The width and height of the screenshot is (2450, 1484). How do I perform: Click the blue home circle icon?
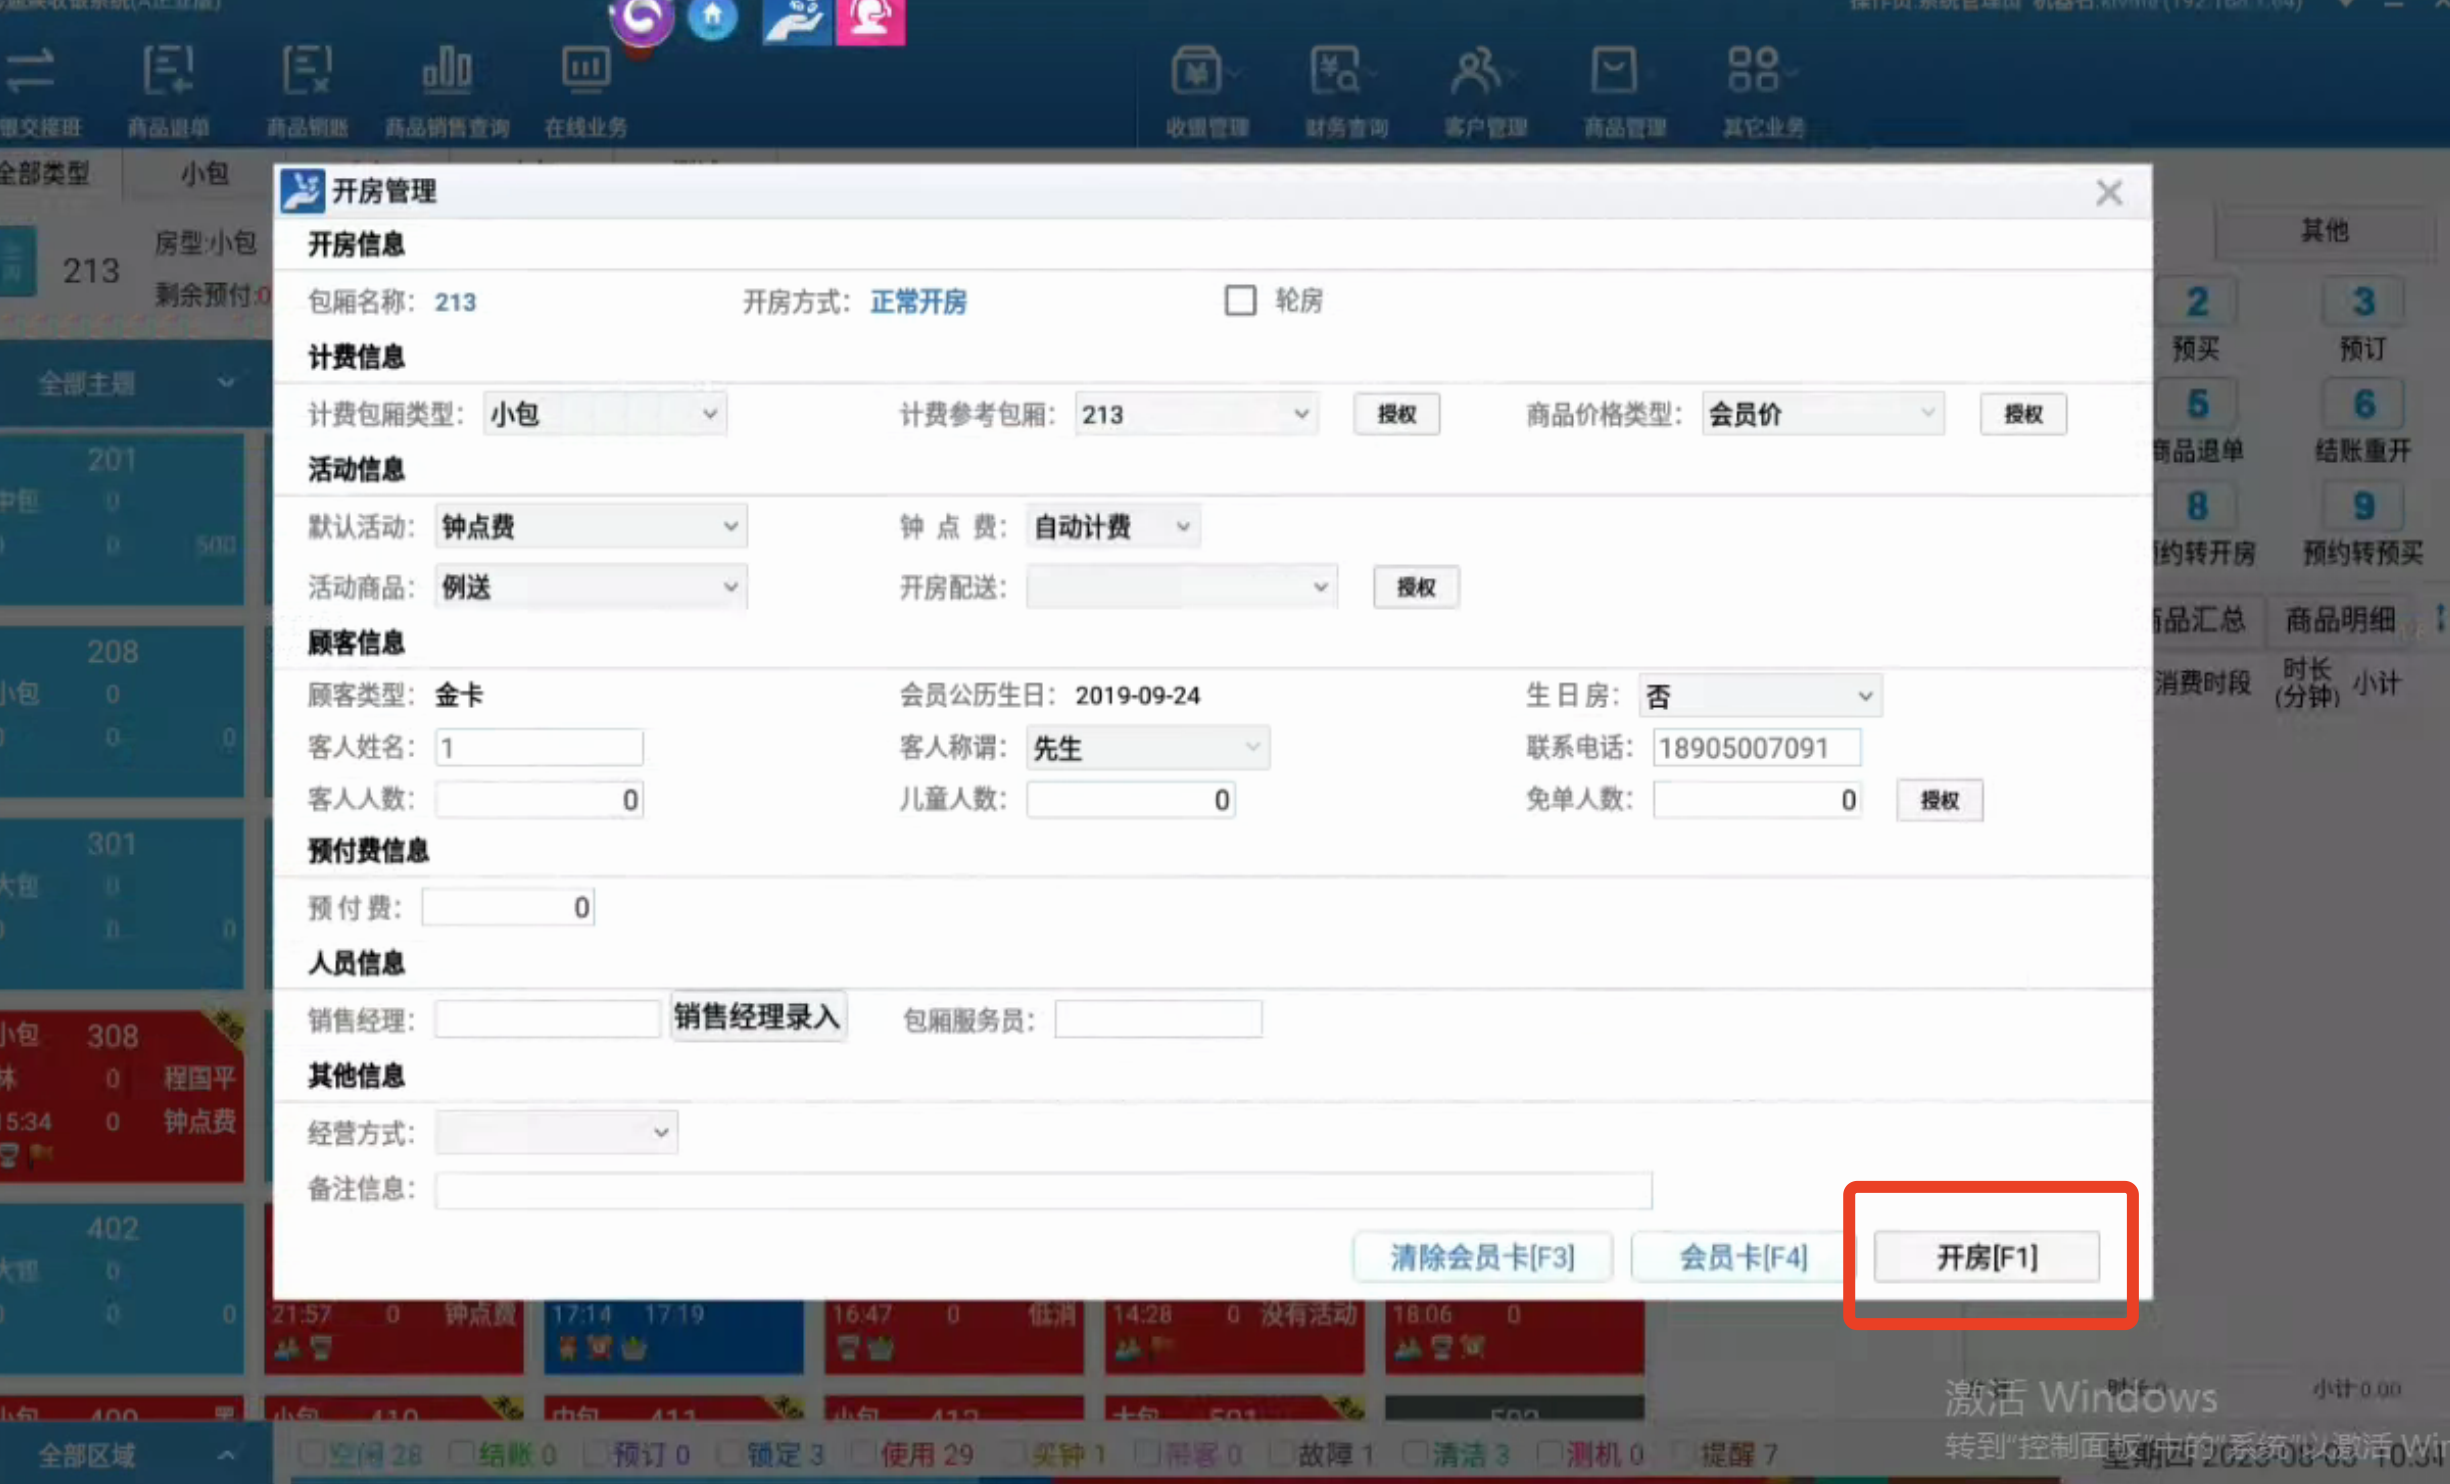coord(712,17)
